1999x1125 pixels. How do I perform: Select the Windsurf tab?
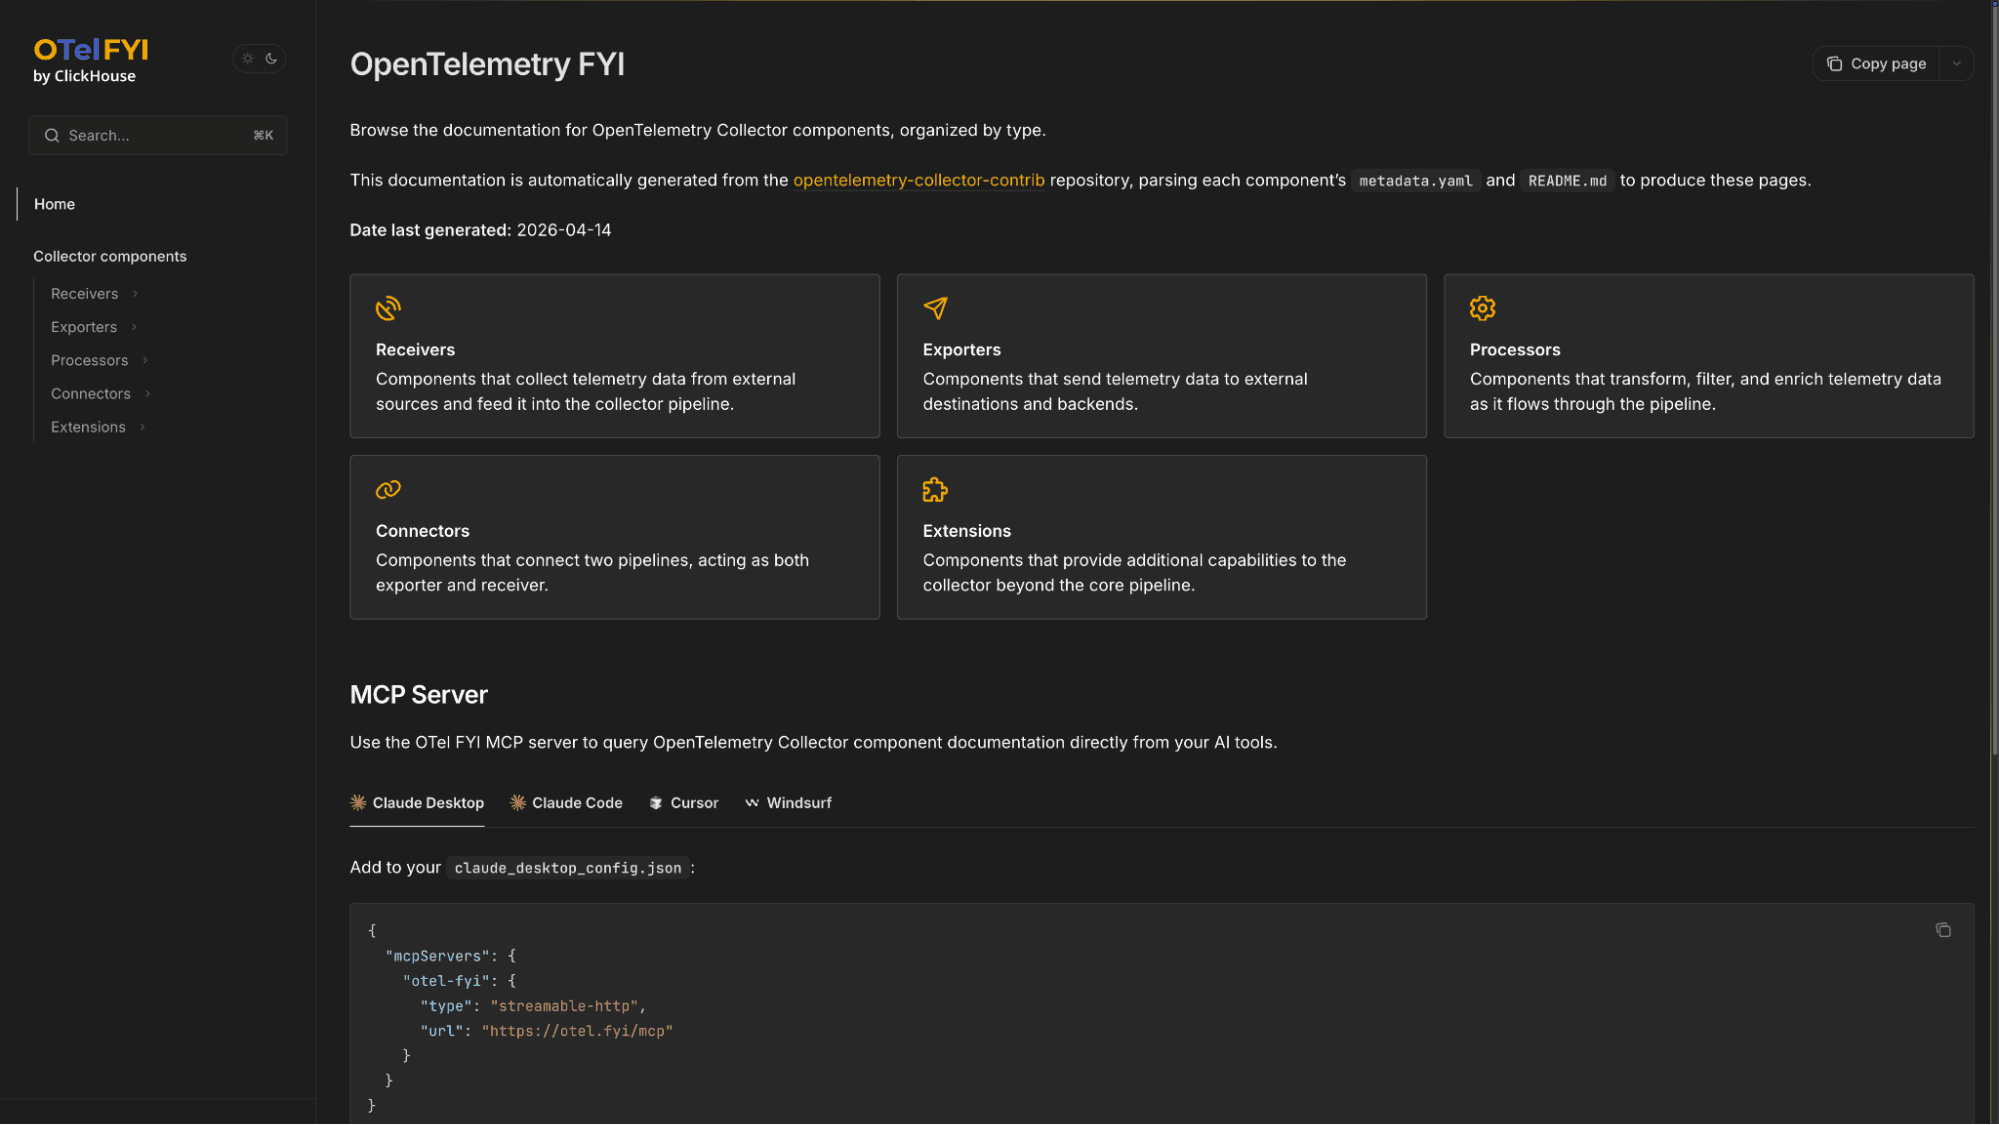click(x=788, y=803)
